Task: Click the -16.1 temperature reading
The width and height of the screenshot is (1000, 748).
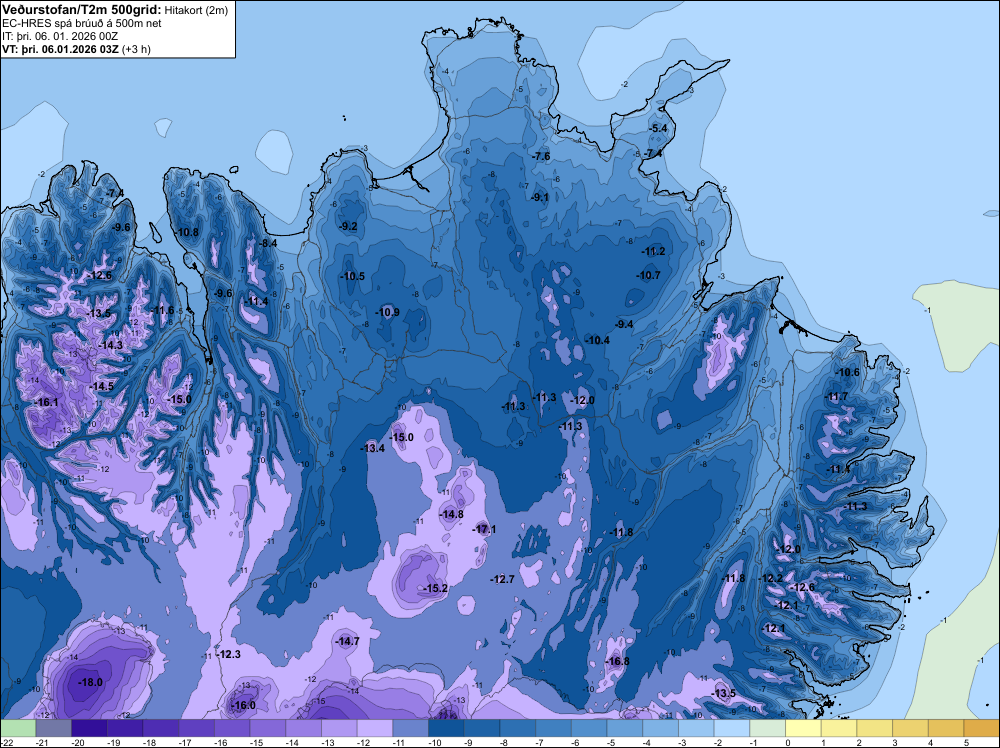Action: [x=47, y=402]
